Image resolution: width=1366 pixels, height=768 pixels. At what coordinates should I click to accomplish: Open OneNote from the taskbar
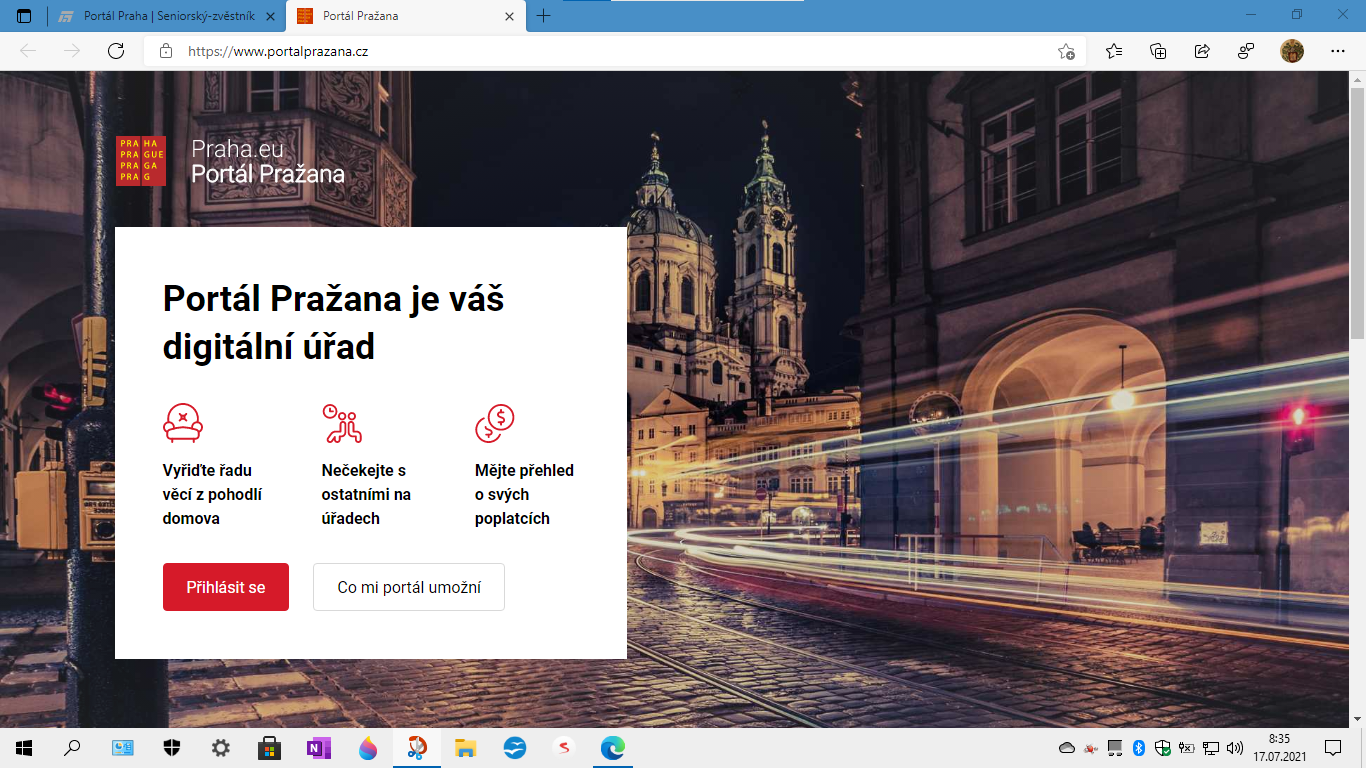[319, 748]
